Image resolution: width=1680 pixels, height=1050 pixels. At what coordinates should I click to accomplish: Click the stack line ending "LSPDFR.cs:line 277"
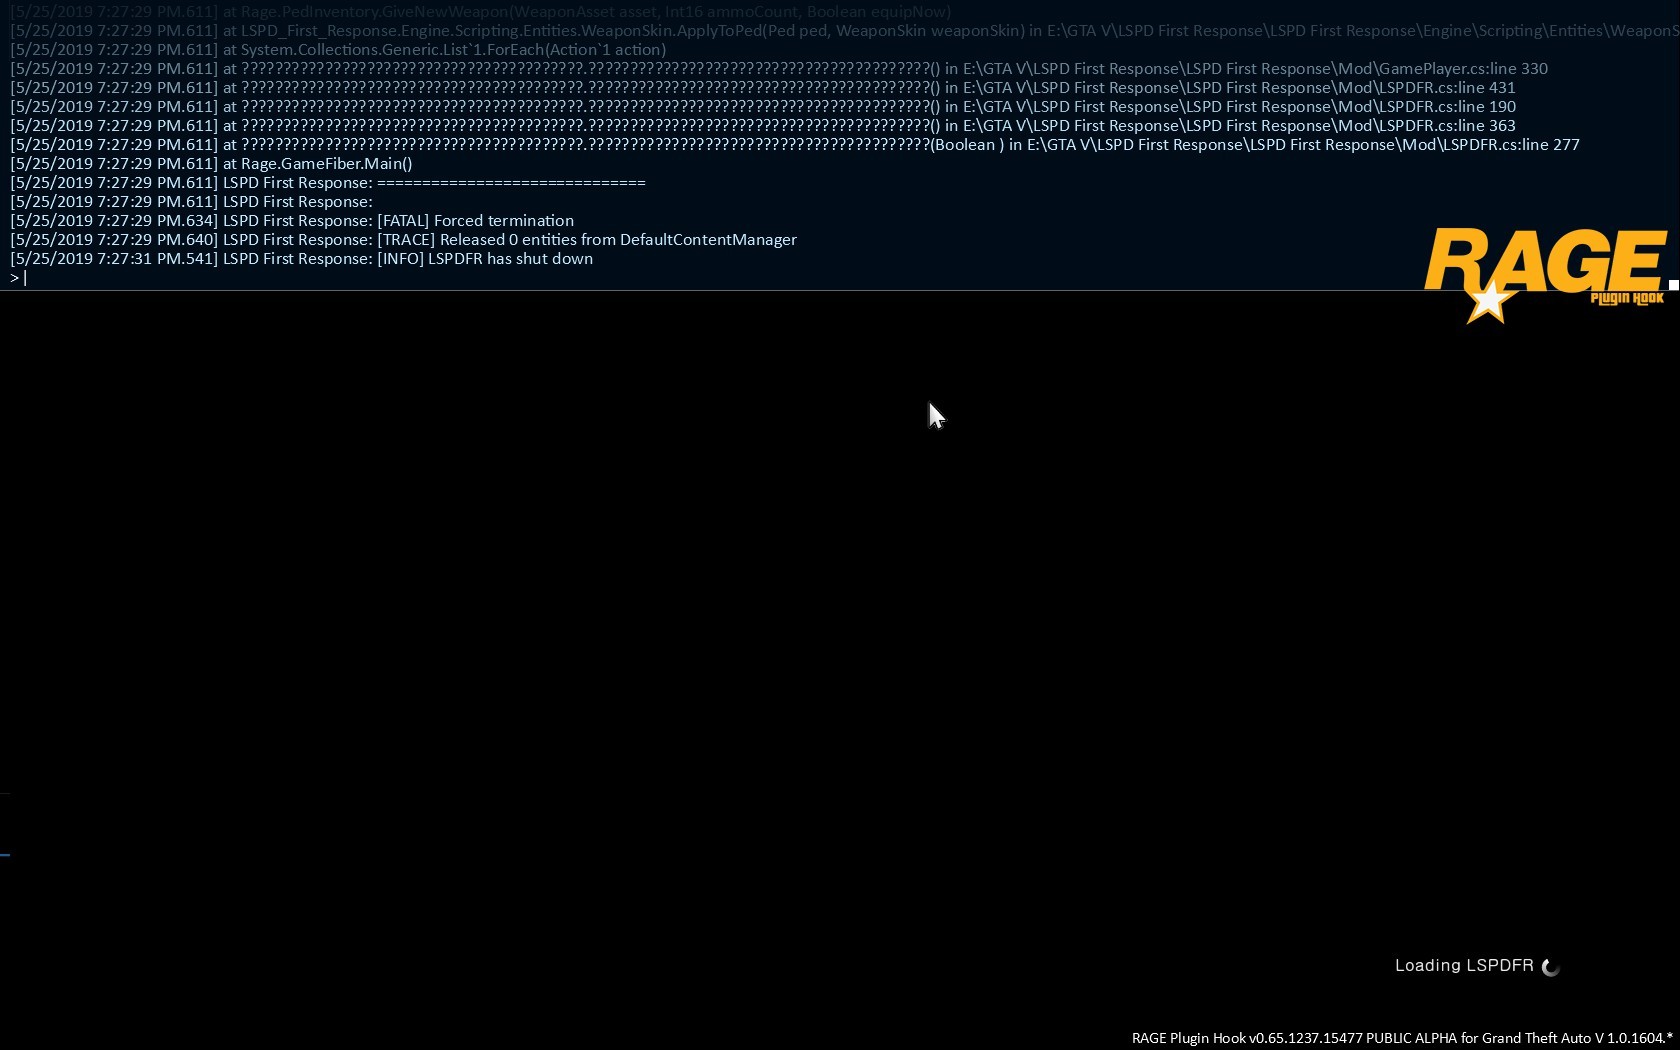tap(795, 145)
